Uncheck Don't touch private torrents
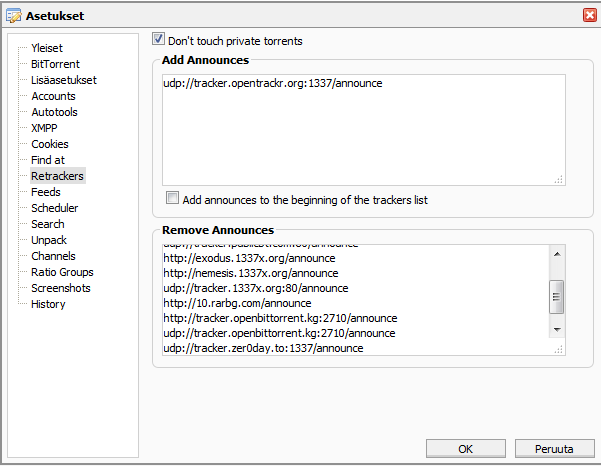Image resolution: width=601 pixels, height=466 pixels. click(159, 40)
